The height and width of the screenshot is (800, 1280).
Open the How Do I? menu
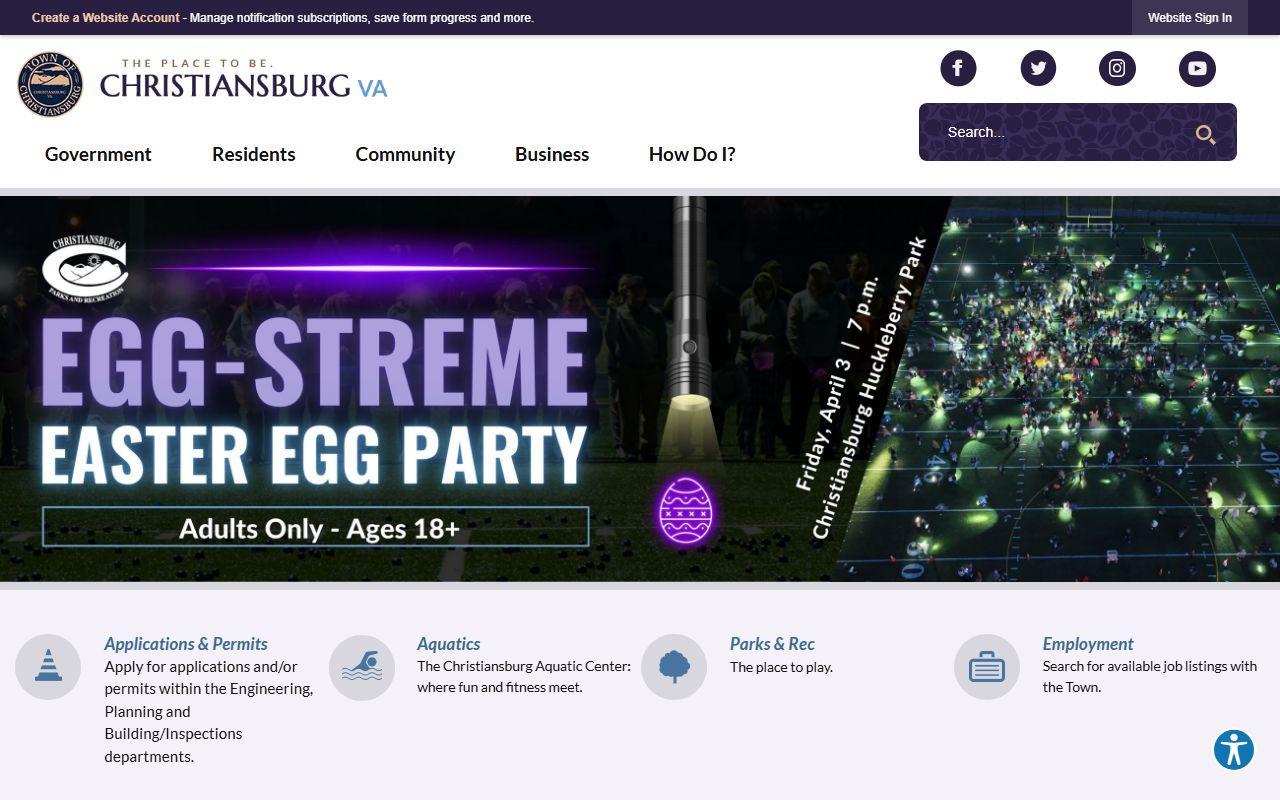tap(692, 154)
